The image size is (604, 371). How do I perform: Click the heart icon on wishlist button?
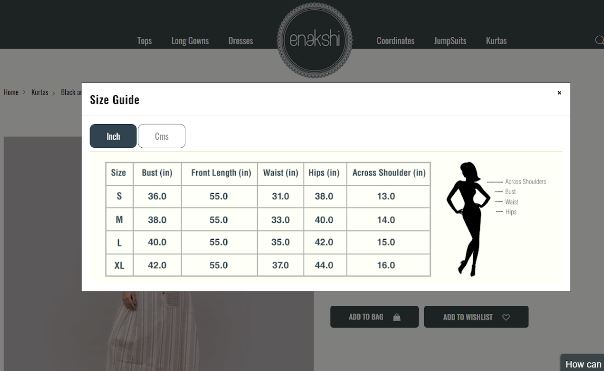[x=506, y=317]
